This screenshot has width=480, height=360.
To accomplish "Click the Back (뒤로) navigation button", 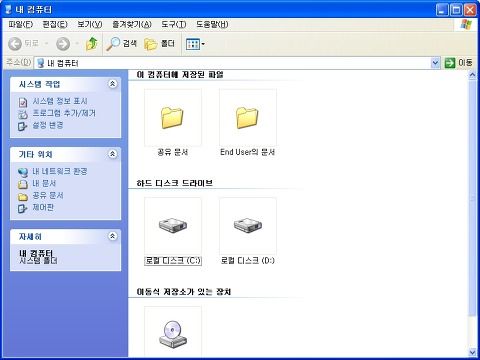I will pos(23,44).
